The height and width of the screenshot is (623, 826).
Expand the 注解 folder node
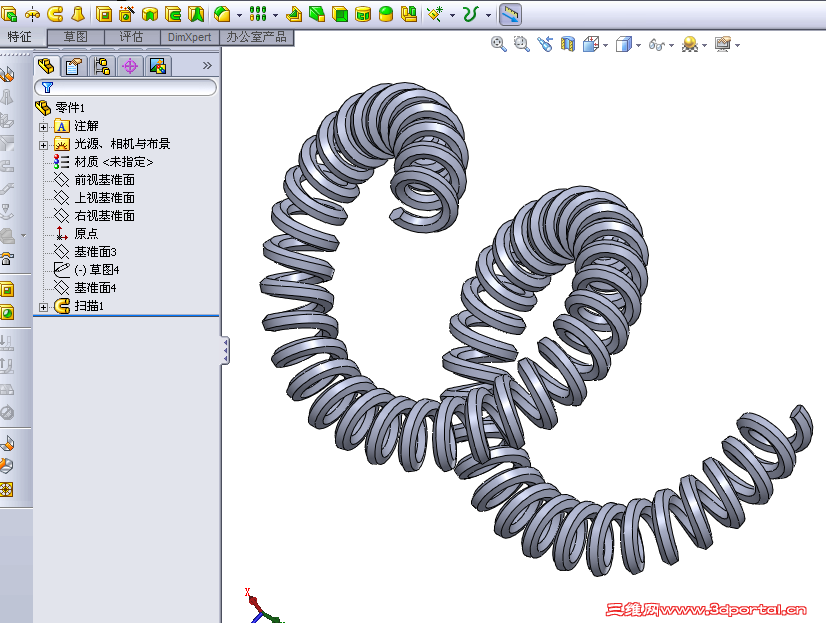coord(44,127)
